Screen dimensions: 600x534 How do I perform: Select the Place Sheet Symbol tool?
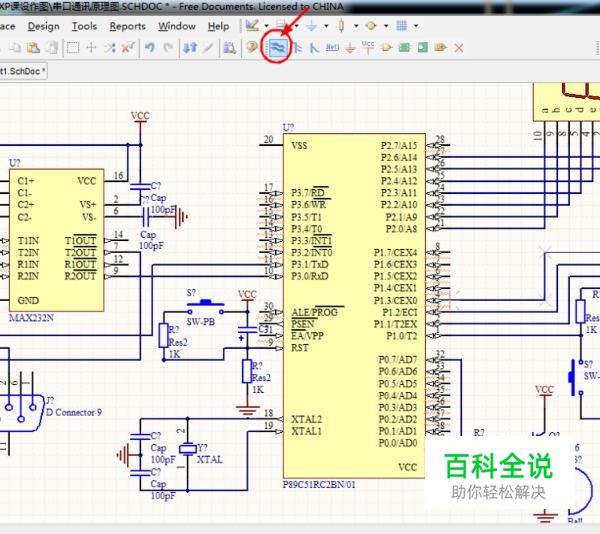click(x=404, y=48)
